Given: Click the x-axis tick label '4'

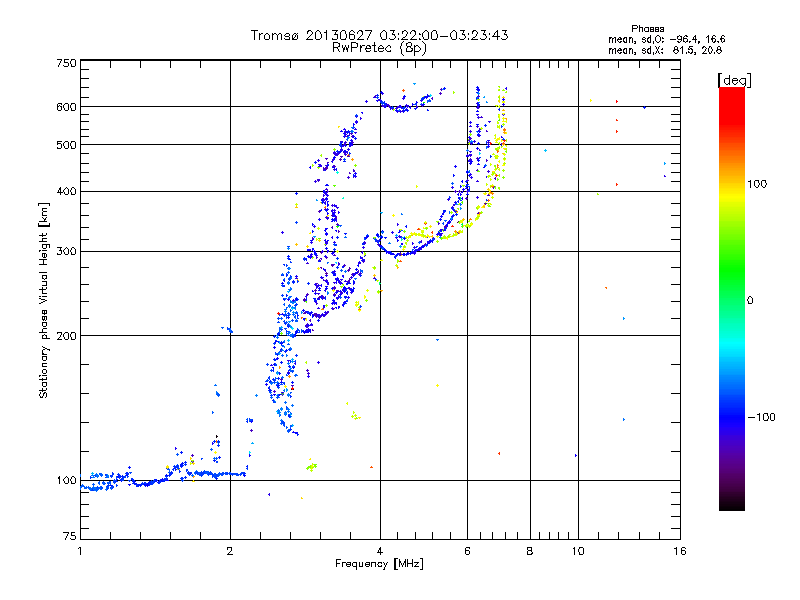Looking at the screenshot, I should tap(380, 551).
